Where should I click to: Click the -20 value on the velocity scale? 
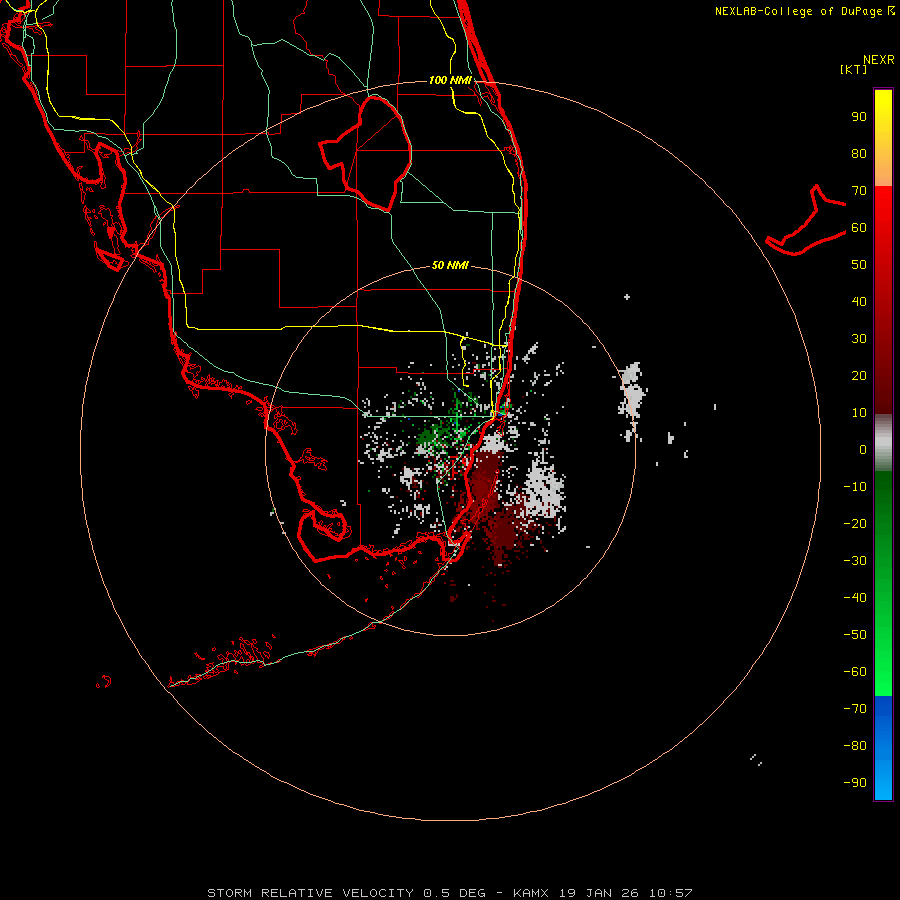click(x=855, y=523)
